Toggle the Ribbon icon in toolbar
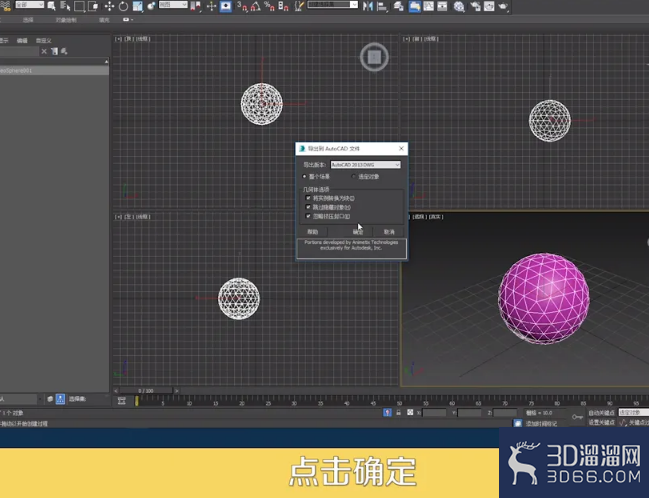Viewport: 649px width, 498px height. click(414, 6)
